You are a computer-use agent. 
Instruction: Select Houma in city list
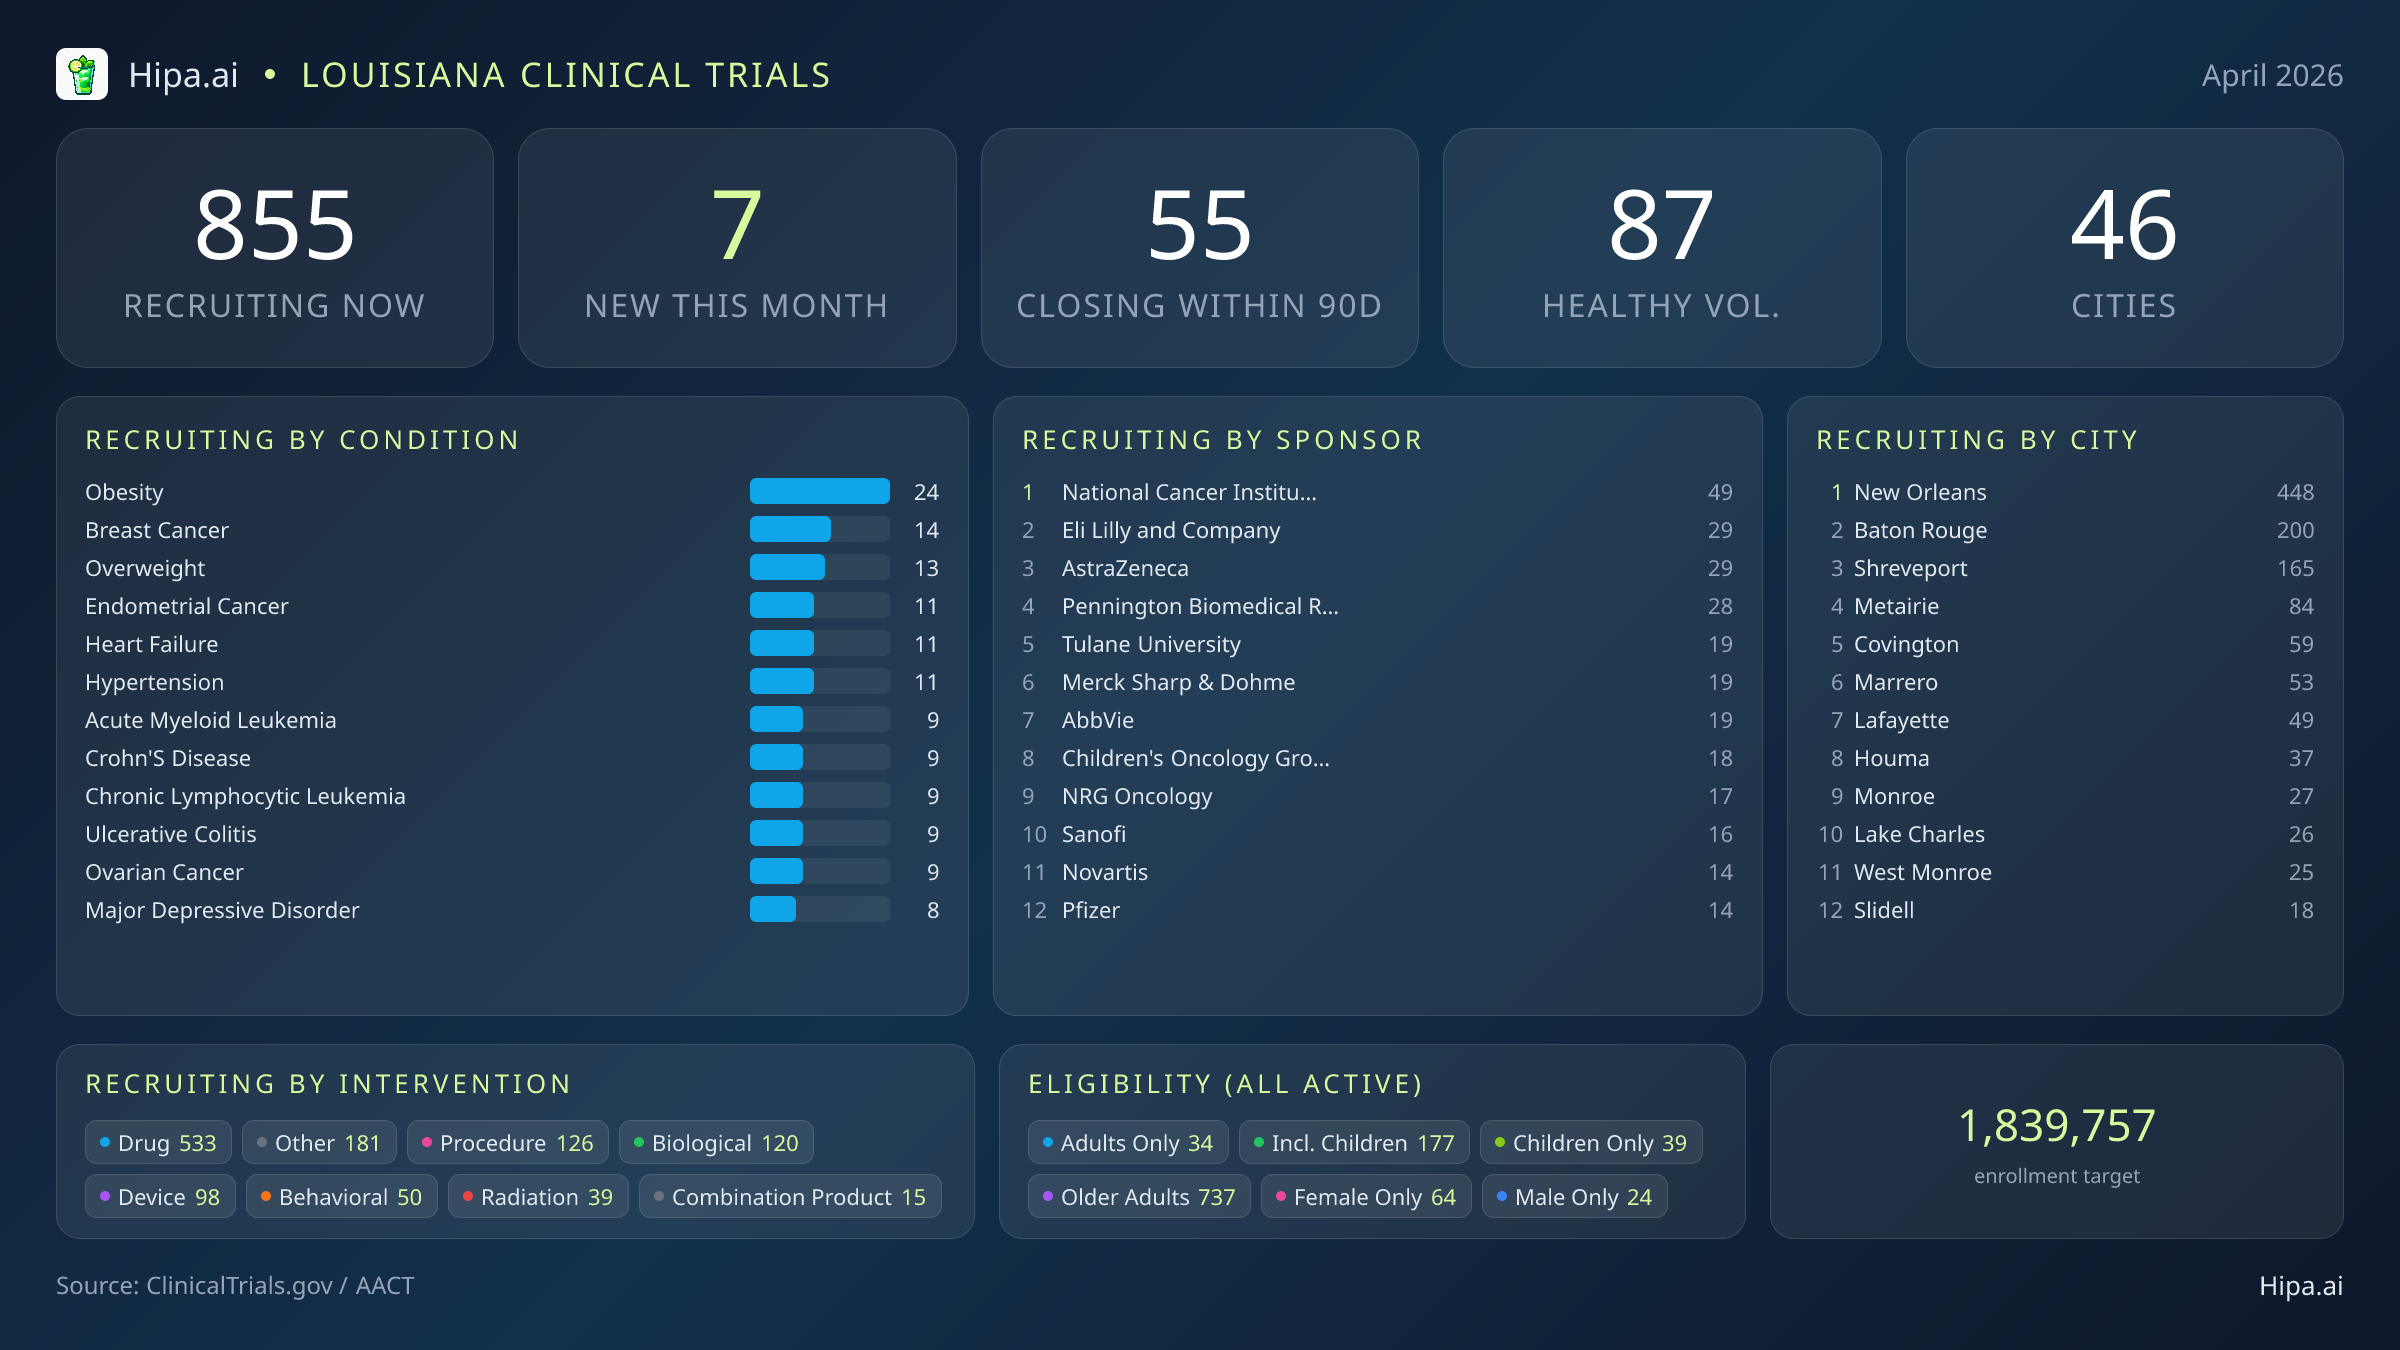(x=2065, y=758)
